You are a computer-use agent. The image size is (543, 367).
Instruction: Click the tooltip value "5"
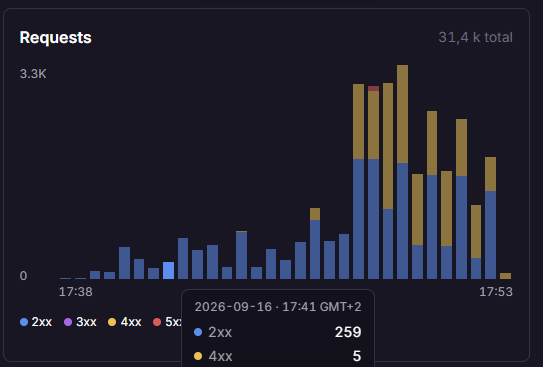pos(357,356)
